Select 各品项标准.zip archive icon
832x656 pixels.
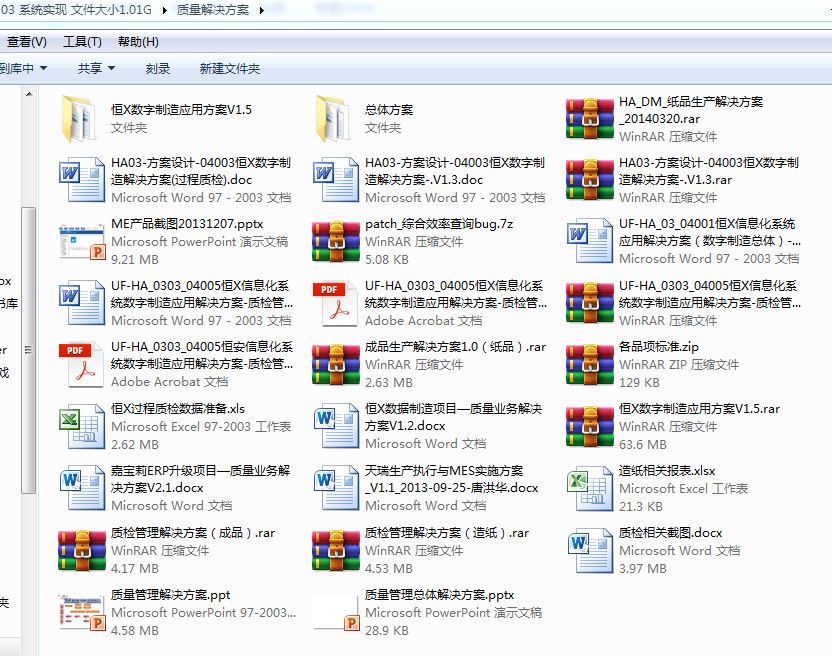click(x=590, y=364)
